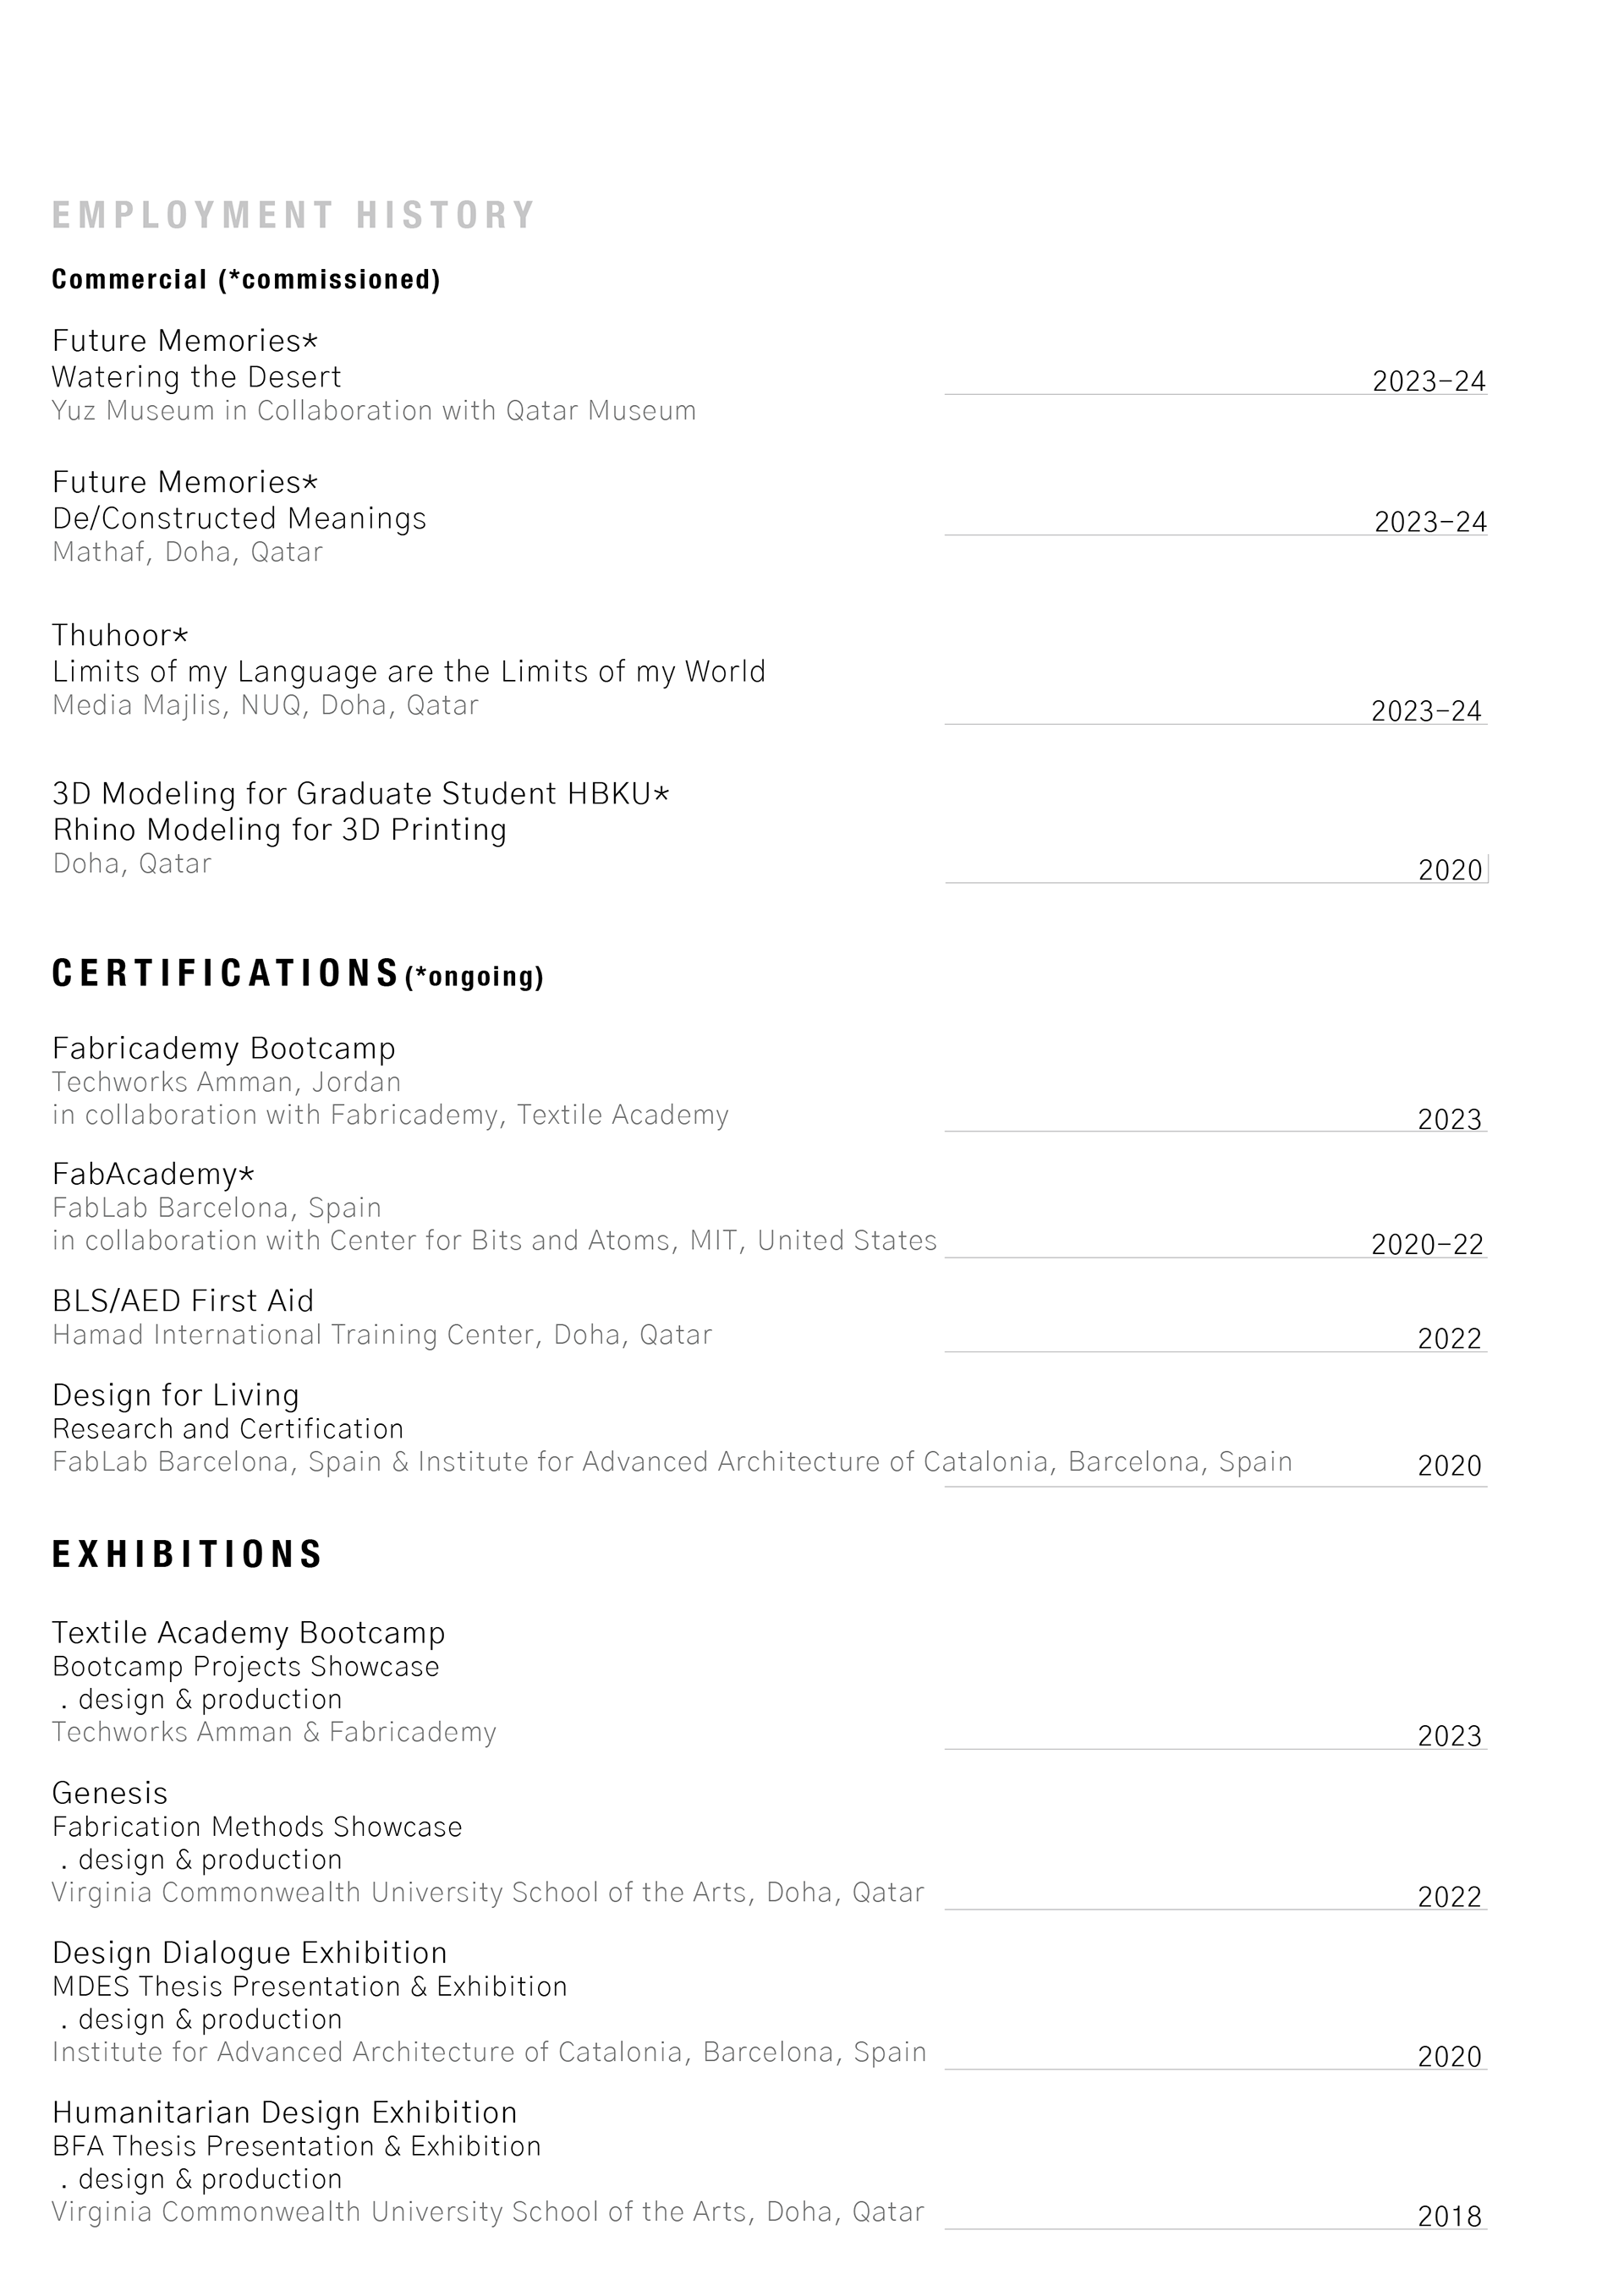The image size is (1624, 2296).
Task: Select the Design for Living title
Action: [176, 1395]
